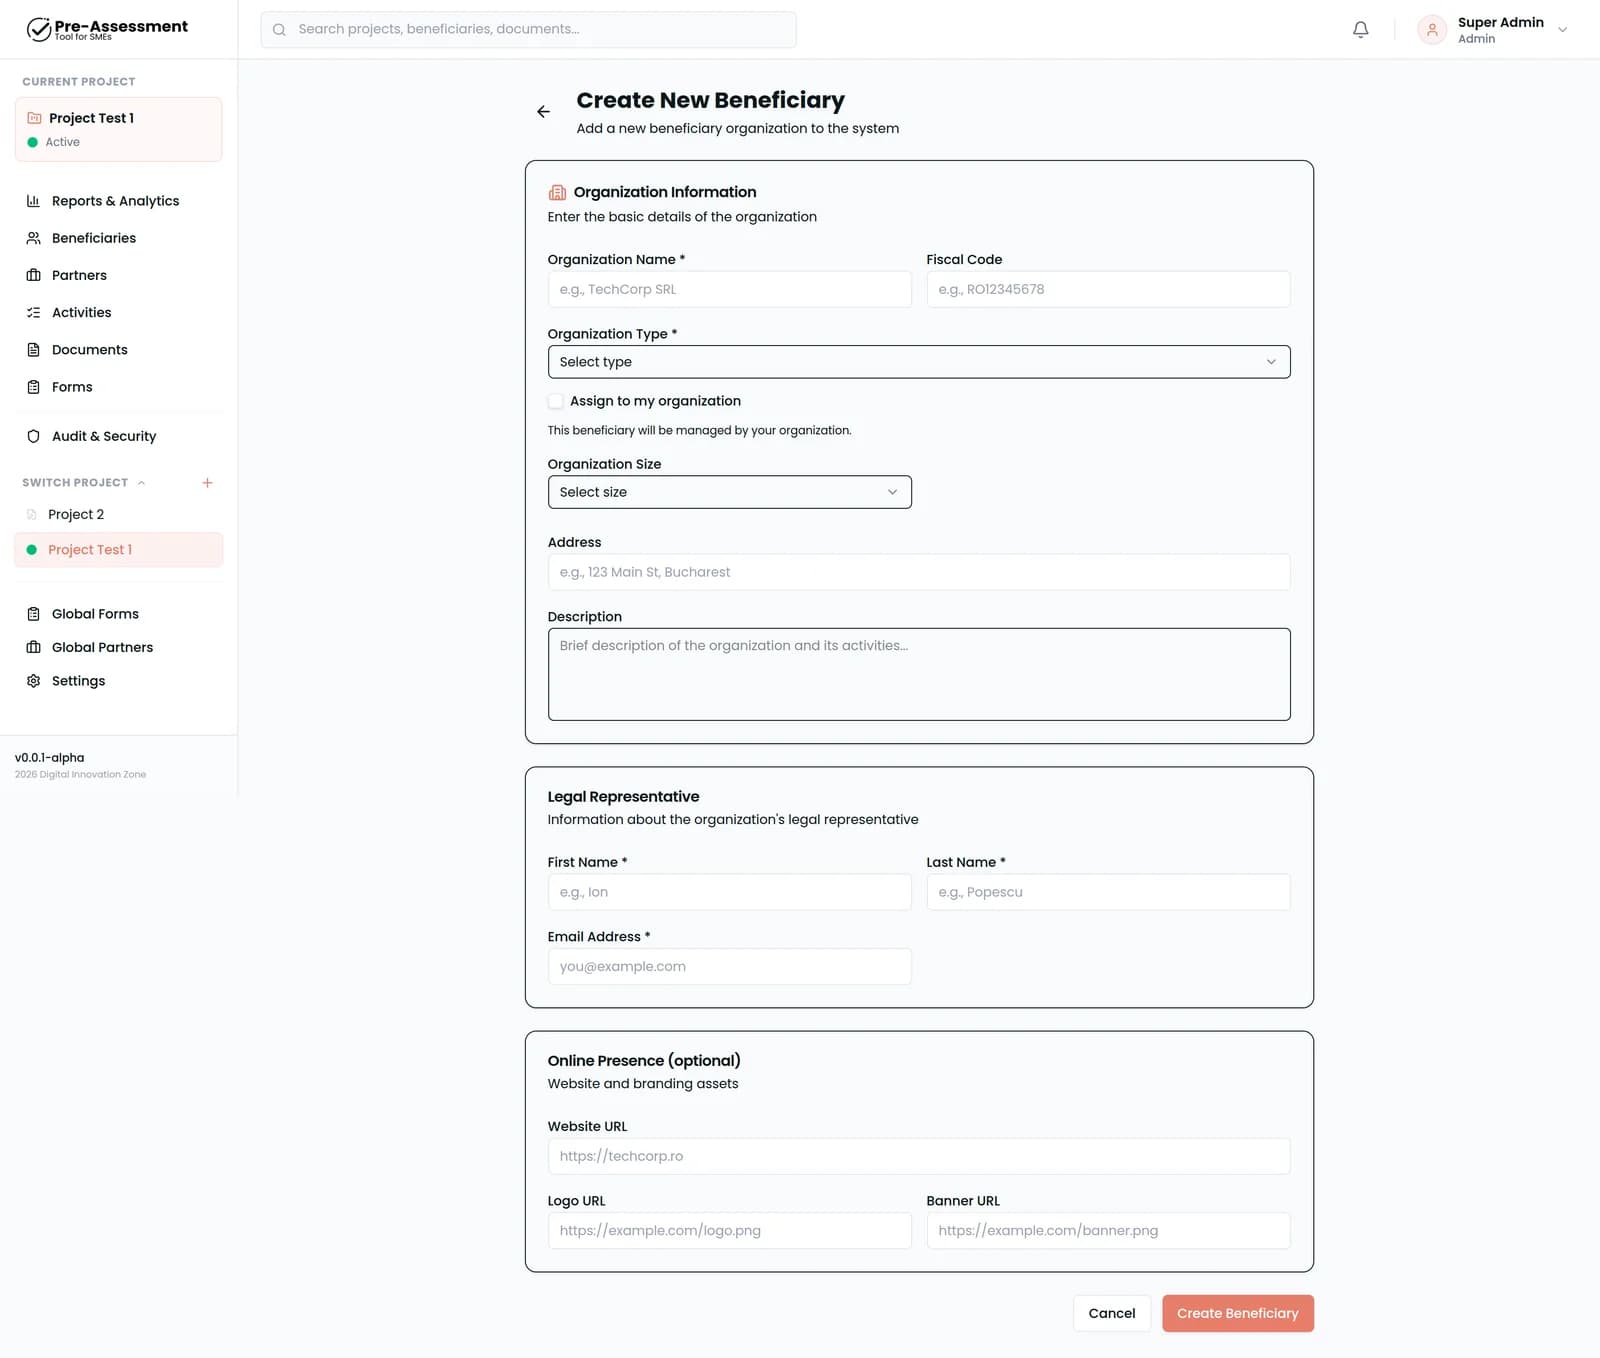The image size is (1600, 1358).
Task: Click the Audit & Security shield icon
Action: click(x=33, y=436)
